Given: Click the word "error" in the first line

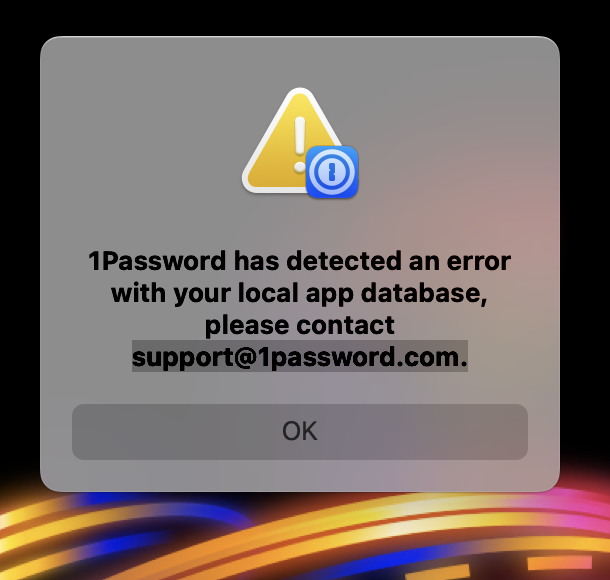Looking at the screenshot, I should [x=479, y=261].
